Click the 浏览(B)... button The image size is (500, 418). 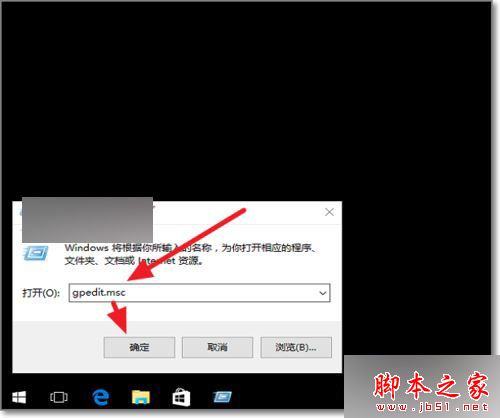(296, 347)
